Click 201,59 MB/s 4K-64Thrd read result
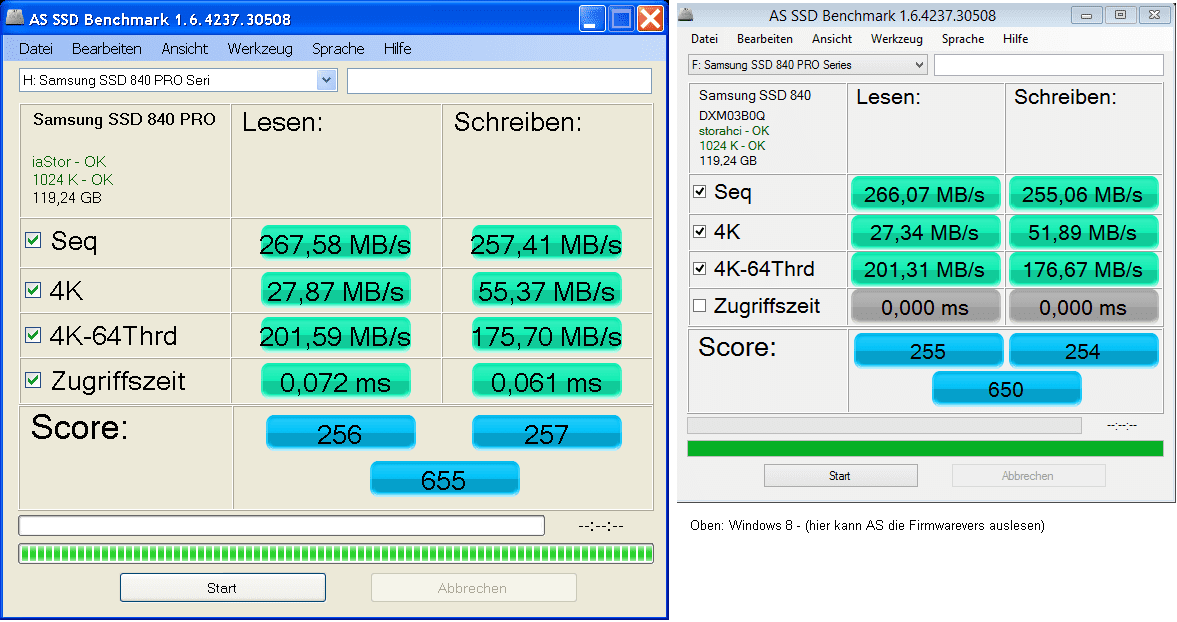This screenshot has height=622, width=1177. pos(336,335)
